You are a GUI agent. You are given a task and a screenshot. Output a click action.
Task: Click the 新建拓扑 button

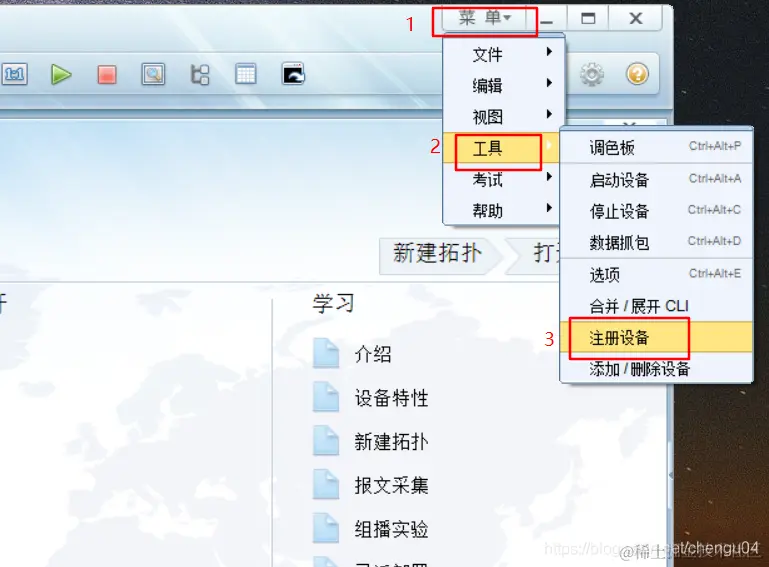click(x=440, y=255)
